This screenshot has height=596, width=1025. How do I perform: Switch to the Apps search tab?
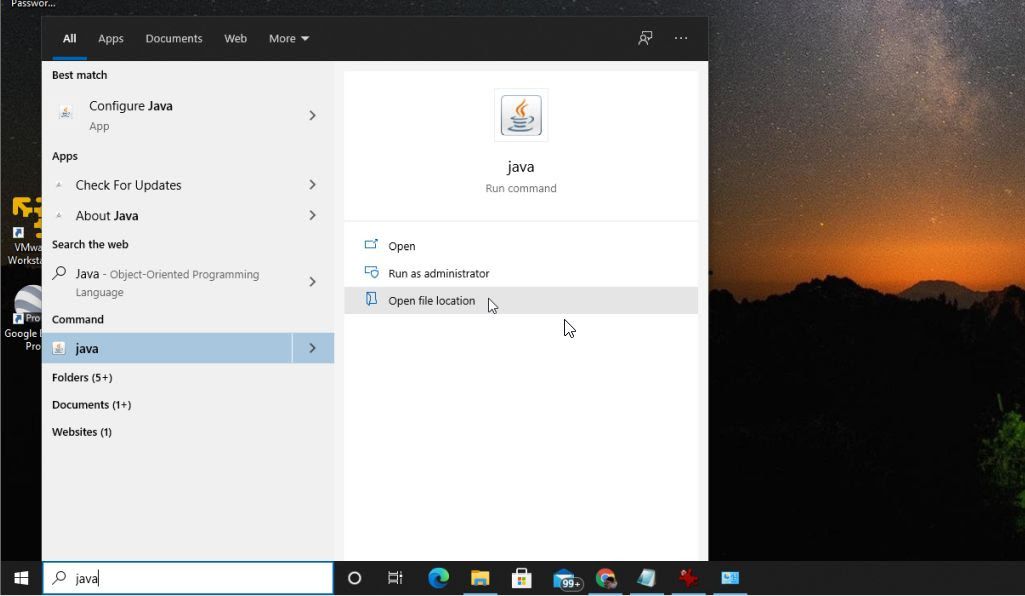(111, 39)
